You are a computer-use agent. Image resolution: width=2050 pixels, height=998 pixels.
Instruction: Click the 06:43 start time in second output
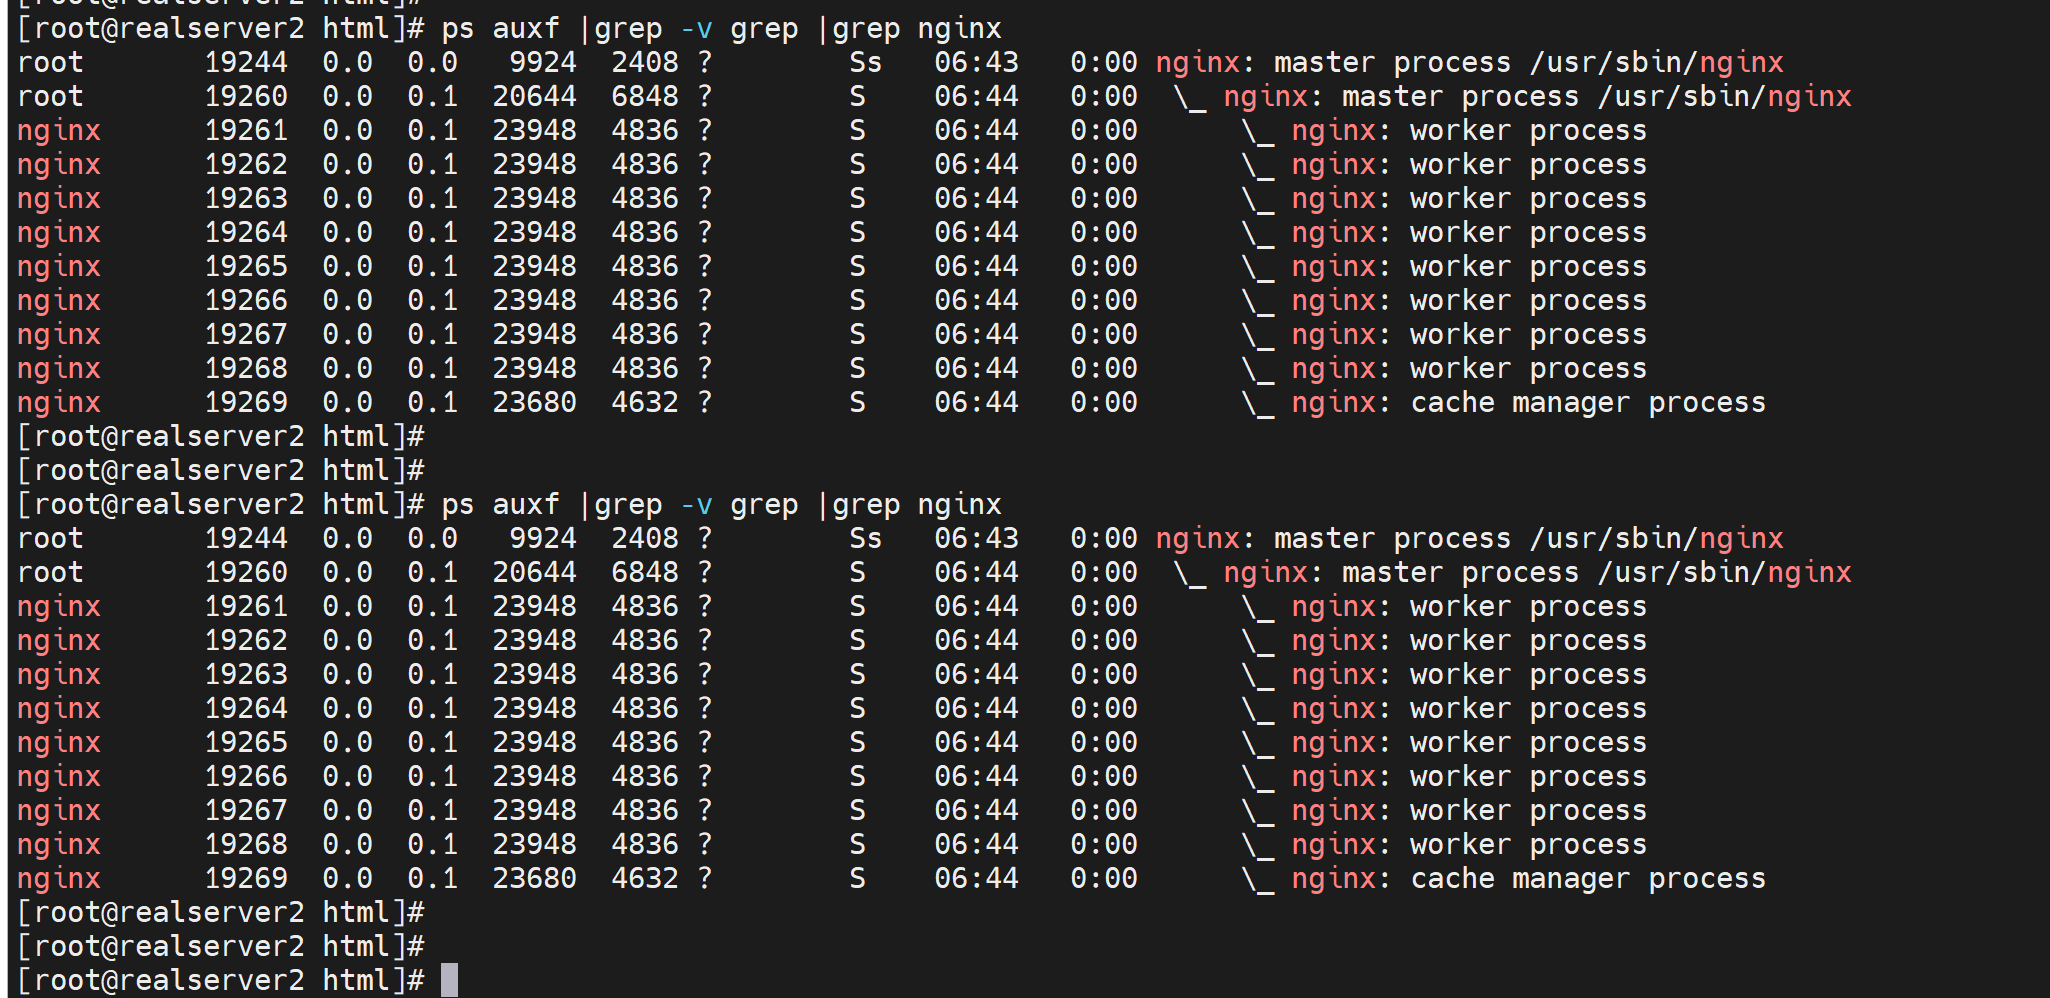tap(976, 538)
